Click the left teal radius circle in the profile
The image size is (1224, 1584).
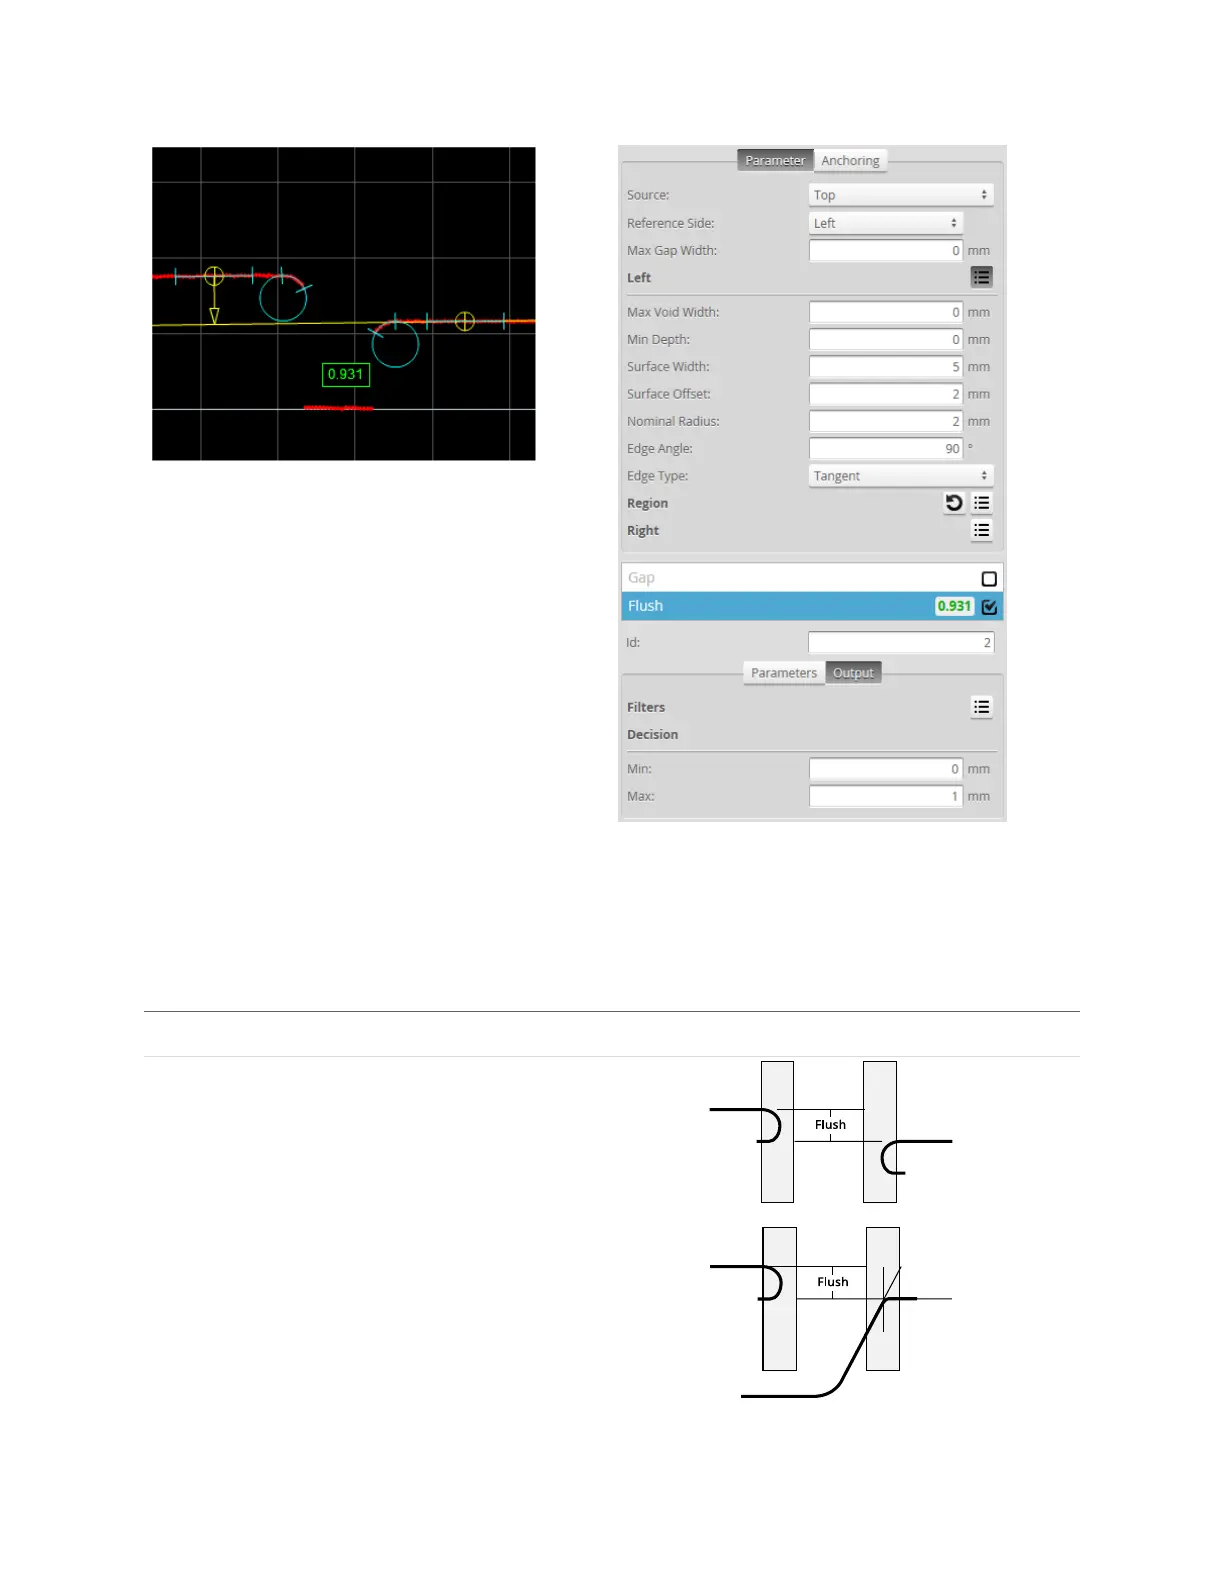click(283, 298)
